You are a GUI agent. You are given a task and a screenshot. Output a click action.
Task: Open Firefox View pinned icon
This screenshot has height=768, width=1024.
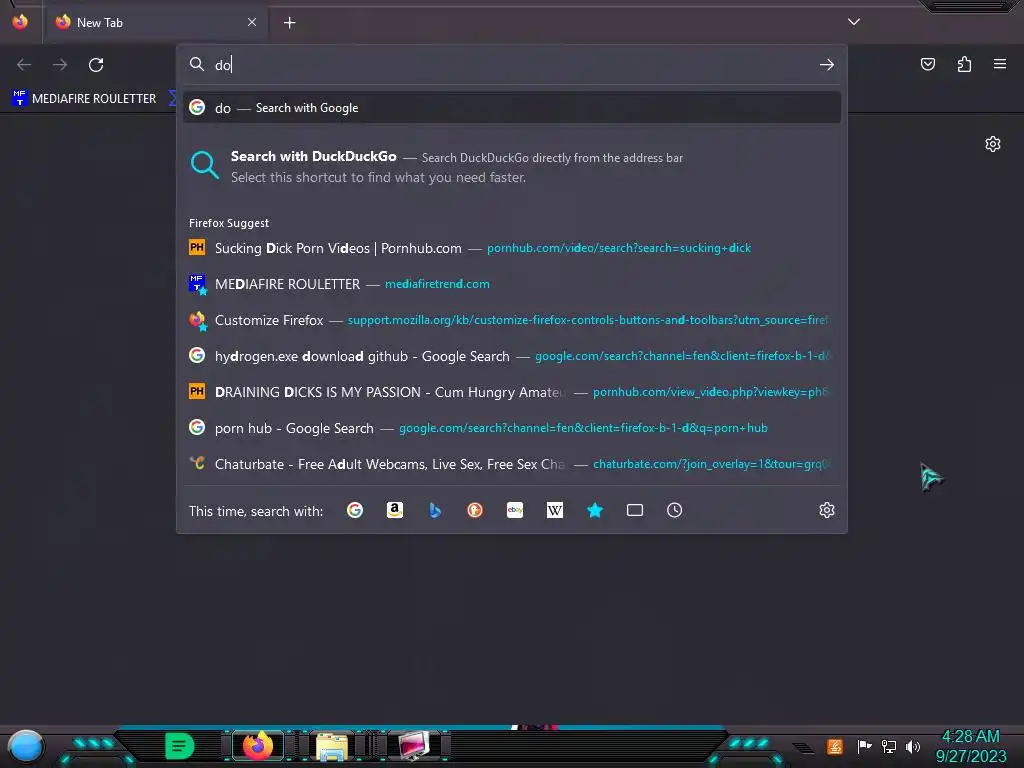pos(20,22)
